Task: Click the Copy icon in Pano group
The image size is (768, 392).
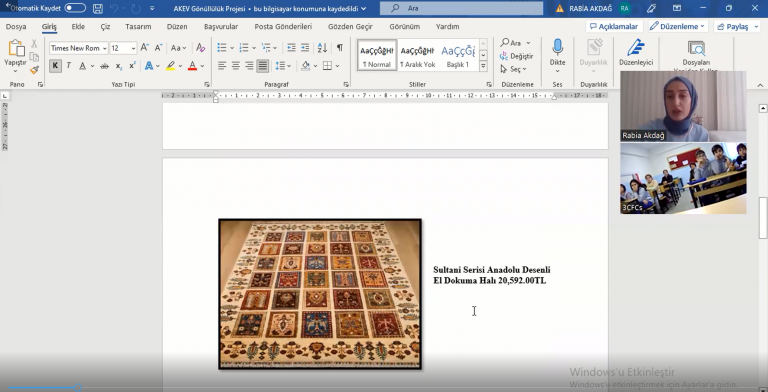Action: pos(34,57)
